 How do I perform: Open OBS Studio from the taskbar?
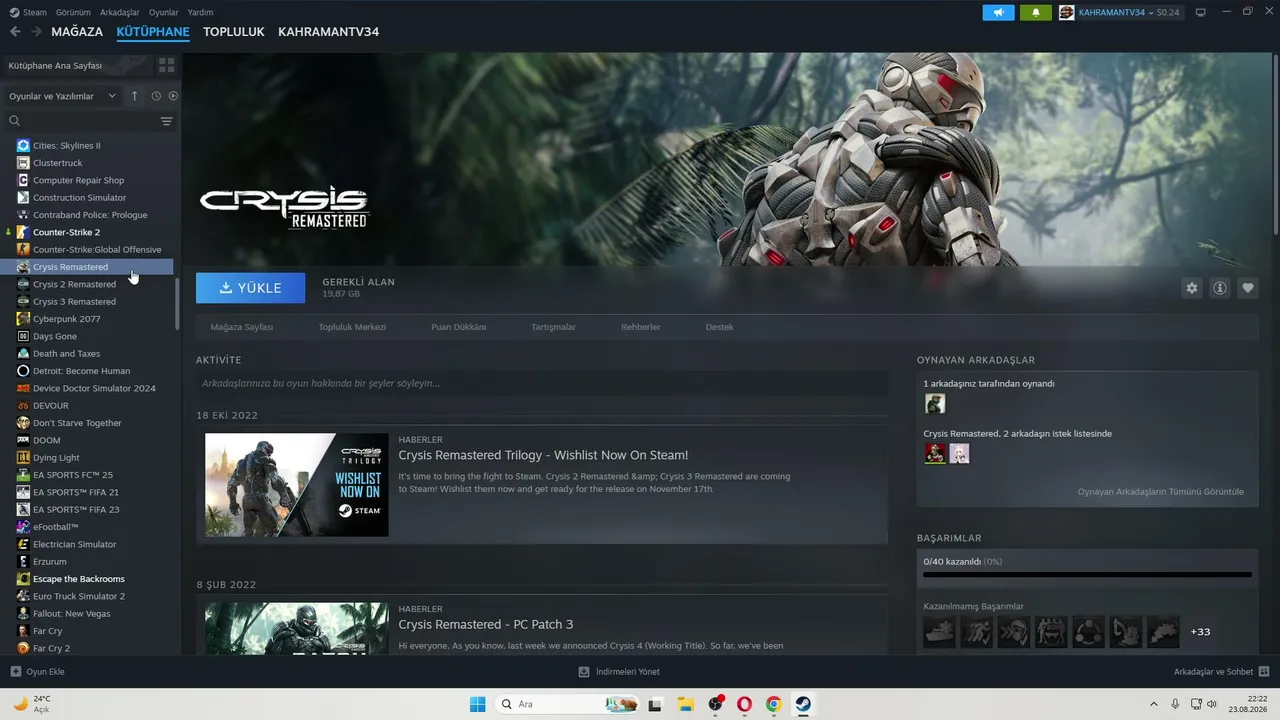(715, 704)
